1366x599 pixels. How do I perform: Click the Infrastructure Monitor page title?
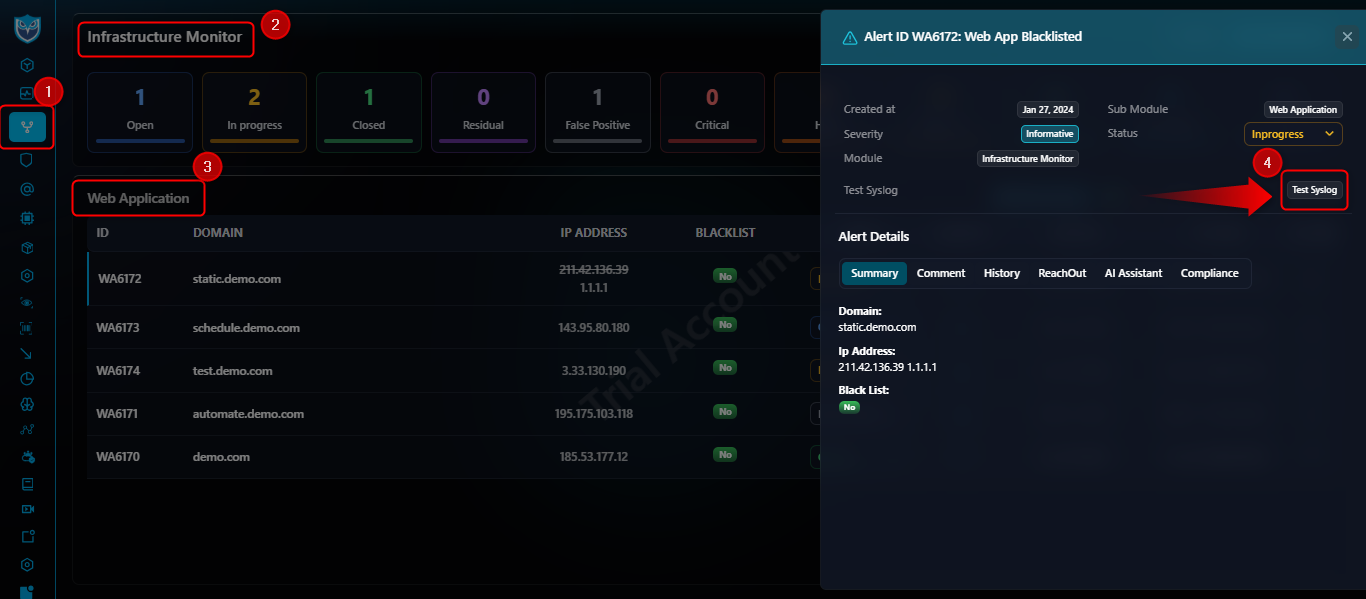click(x=165, y=37)
